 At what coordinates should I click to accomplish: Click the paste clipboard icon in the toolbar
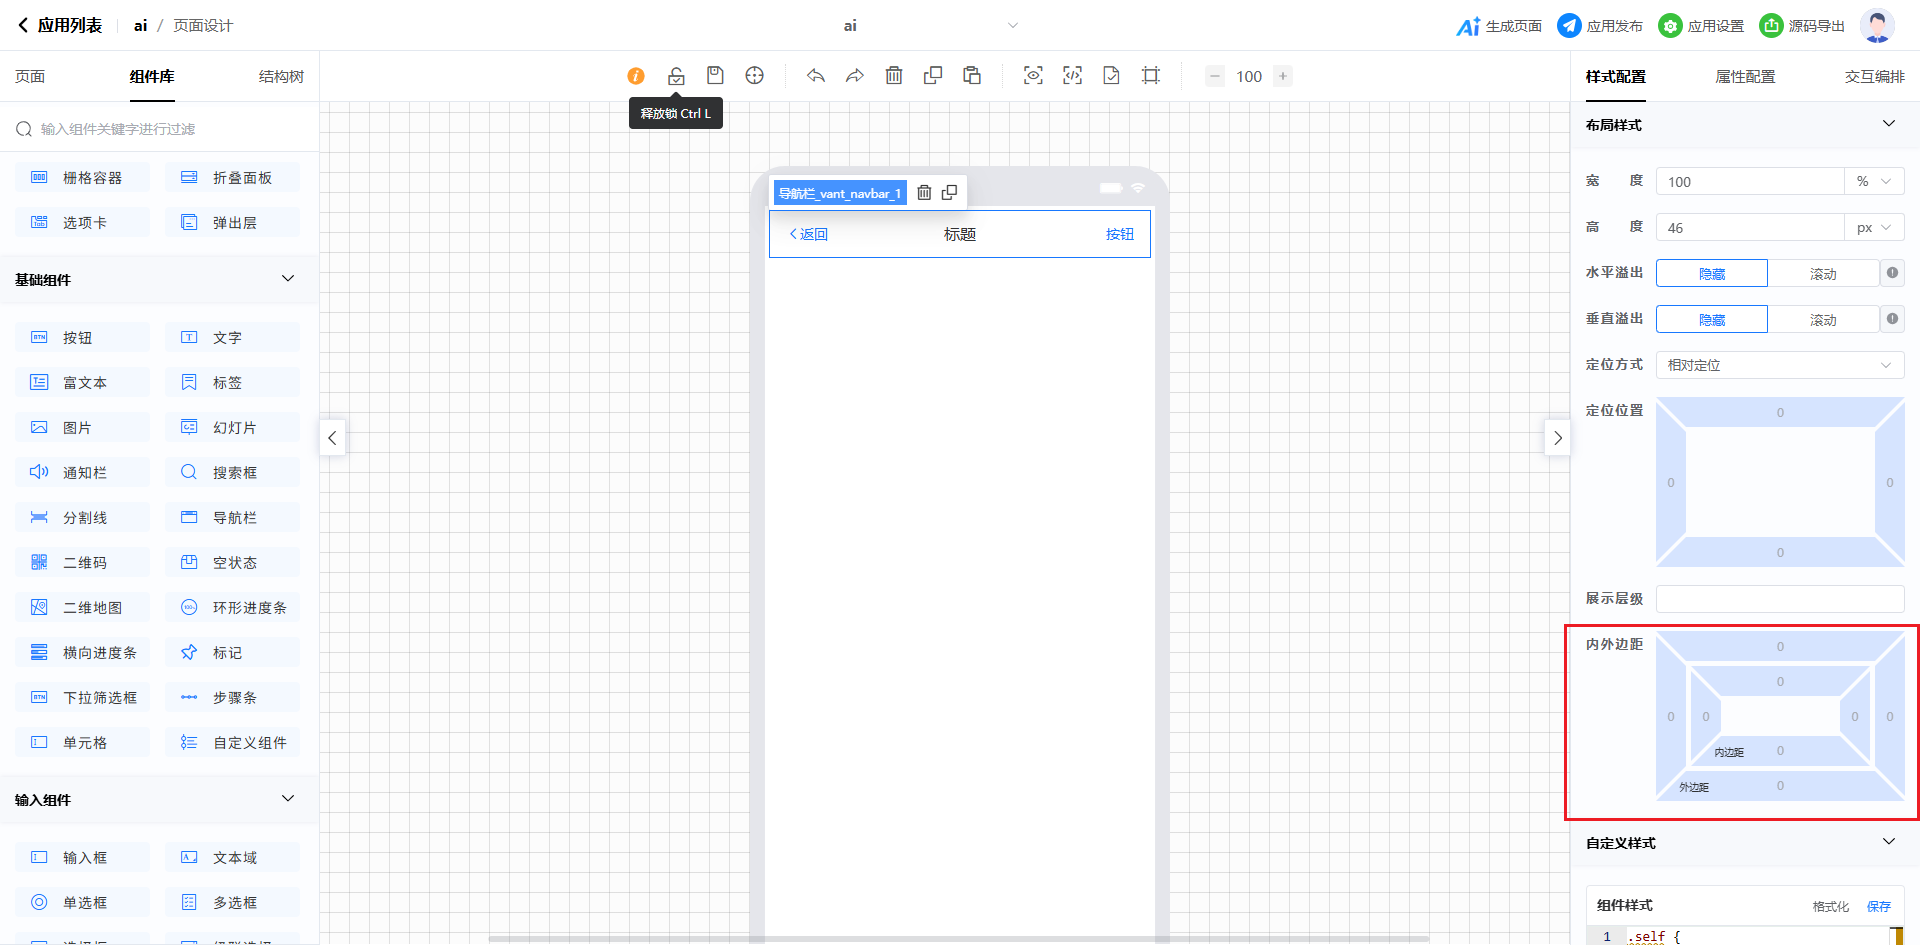tap(972, 76)
